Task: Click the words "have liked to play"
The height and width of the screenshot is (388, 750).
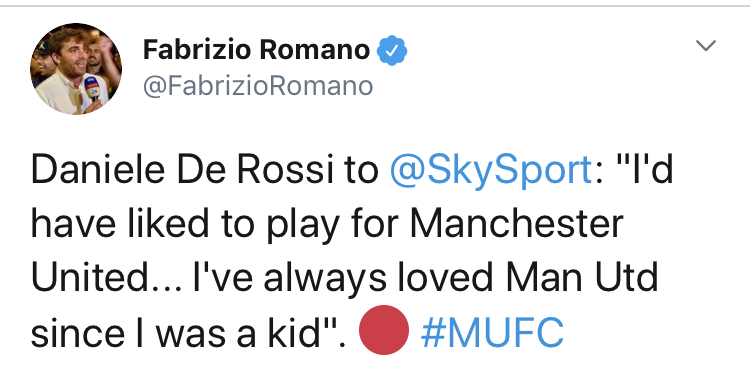Action: tap(184, 225)
